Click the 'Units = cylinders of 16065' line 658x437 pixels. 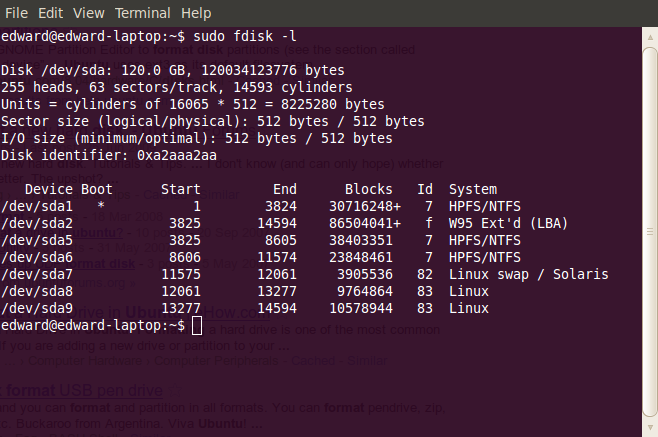[193, 105]
